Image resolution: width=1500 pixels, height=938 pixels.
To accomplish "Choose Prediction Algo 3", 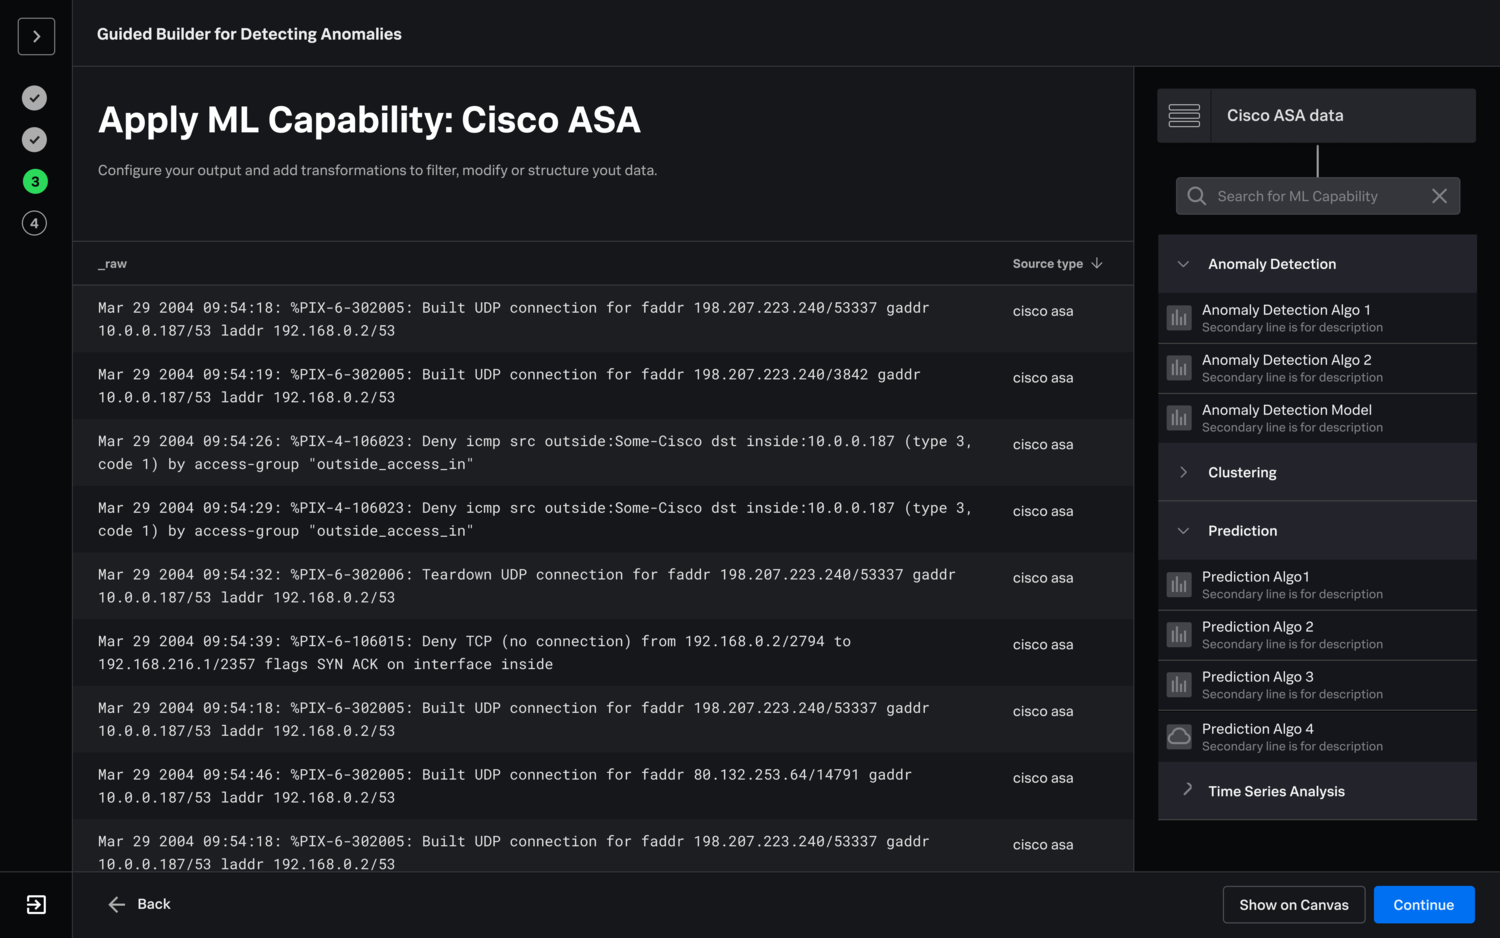I will (1317, 685).
